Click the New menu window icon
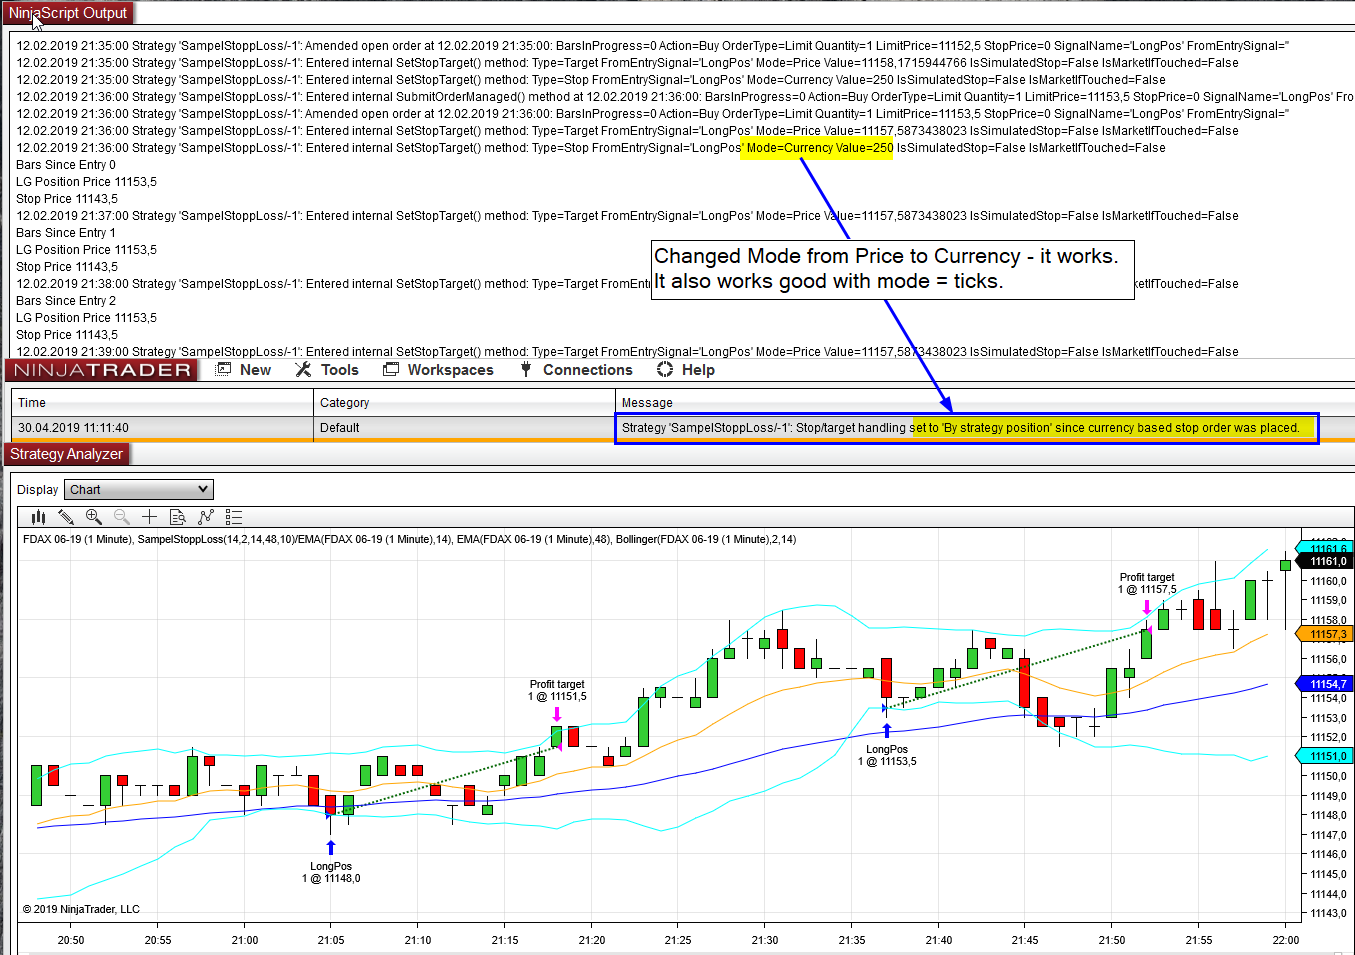 pyautogui.click(x=224, y=370)
